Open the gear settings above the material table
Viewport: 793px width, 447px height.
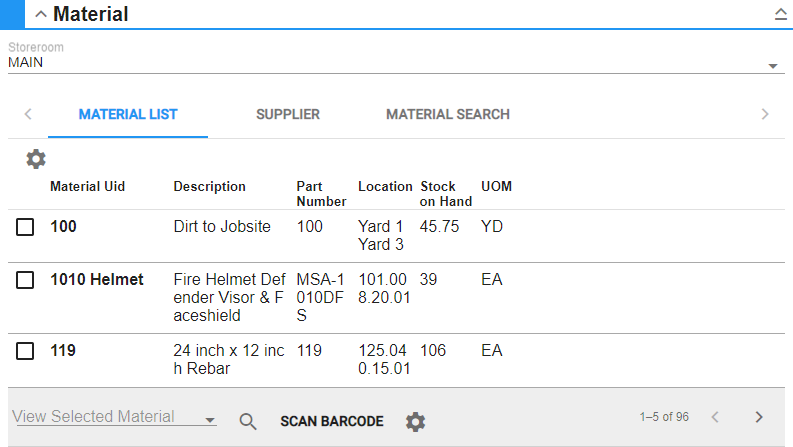(36, 159)
